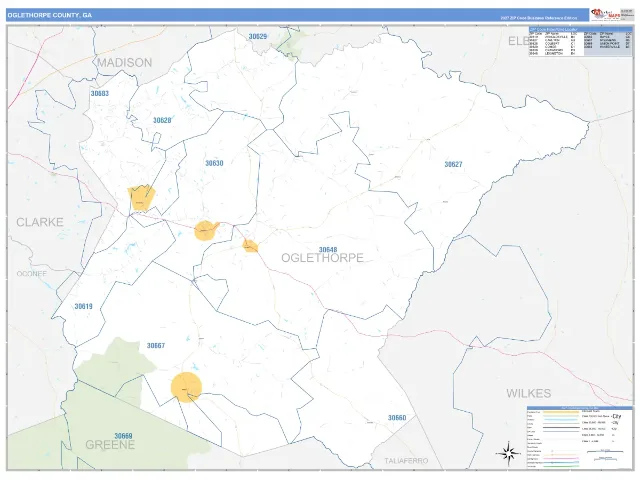Click the map publisher logo in the header
640x480 pixels.
click(x=606, y=15)
